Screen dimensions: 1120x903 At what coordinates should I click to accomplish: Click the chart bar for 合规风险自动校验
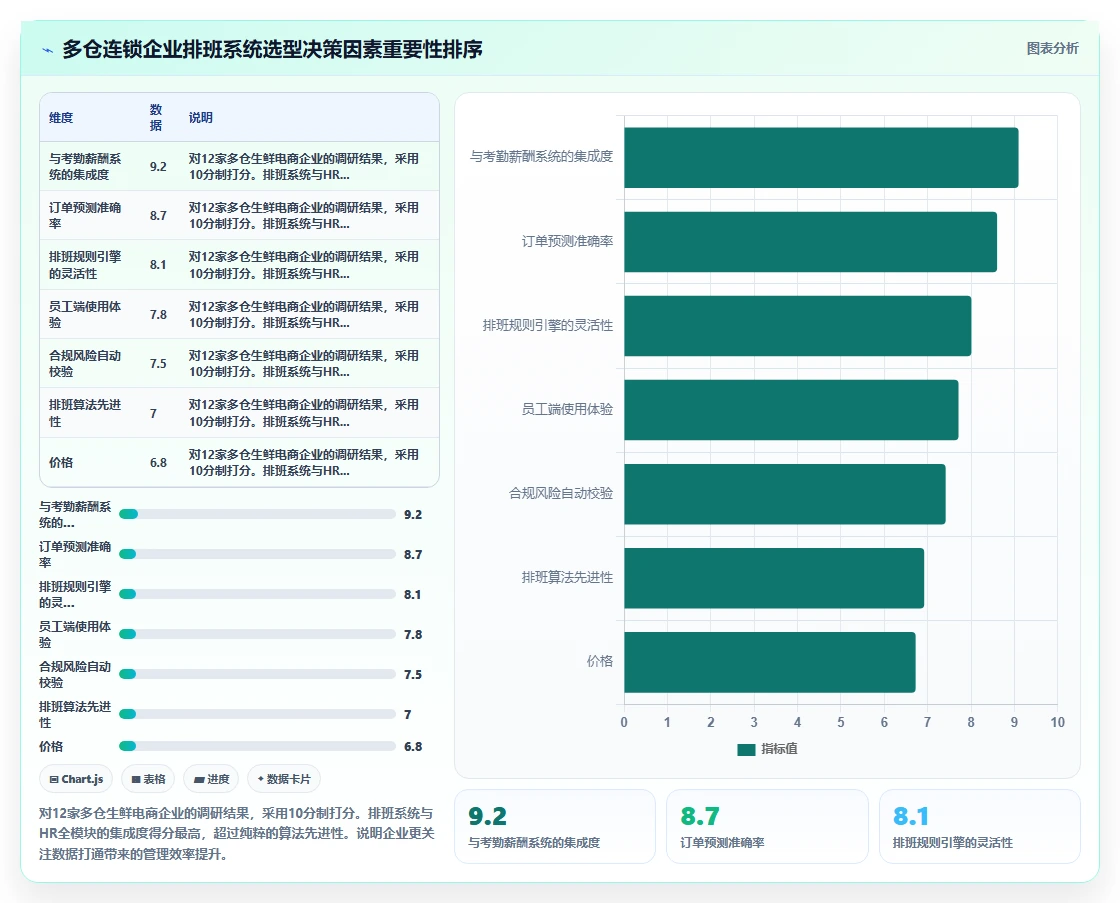tap(784, 494)
